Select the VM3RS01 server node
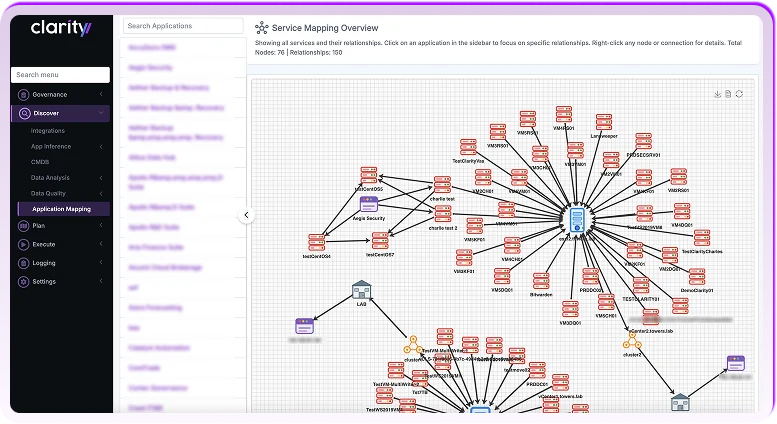 498,132
